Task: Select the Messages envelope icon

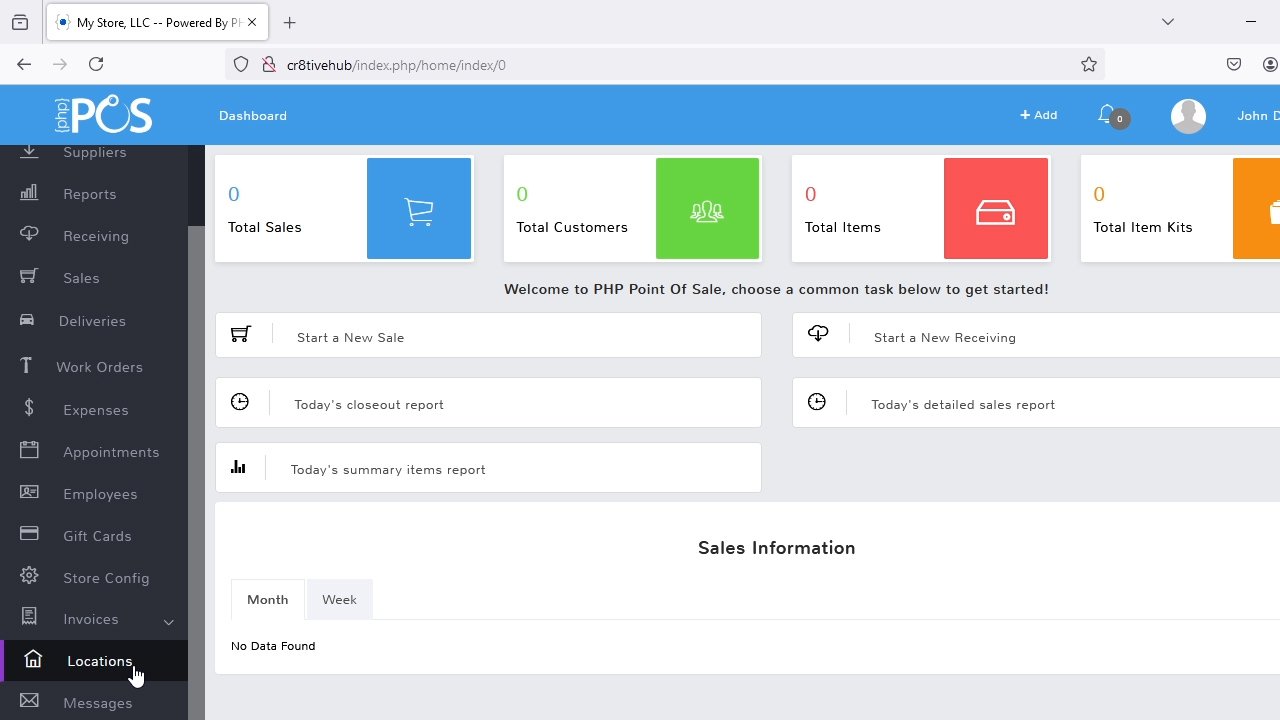Action: click(x=29, y=701)
